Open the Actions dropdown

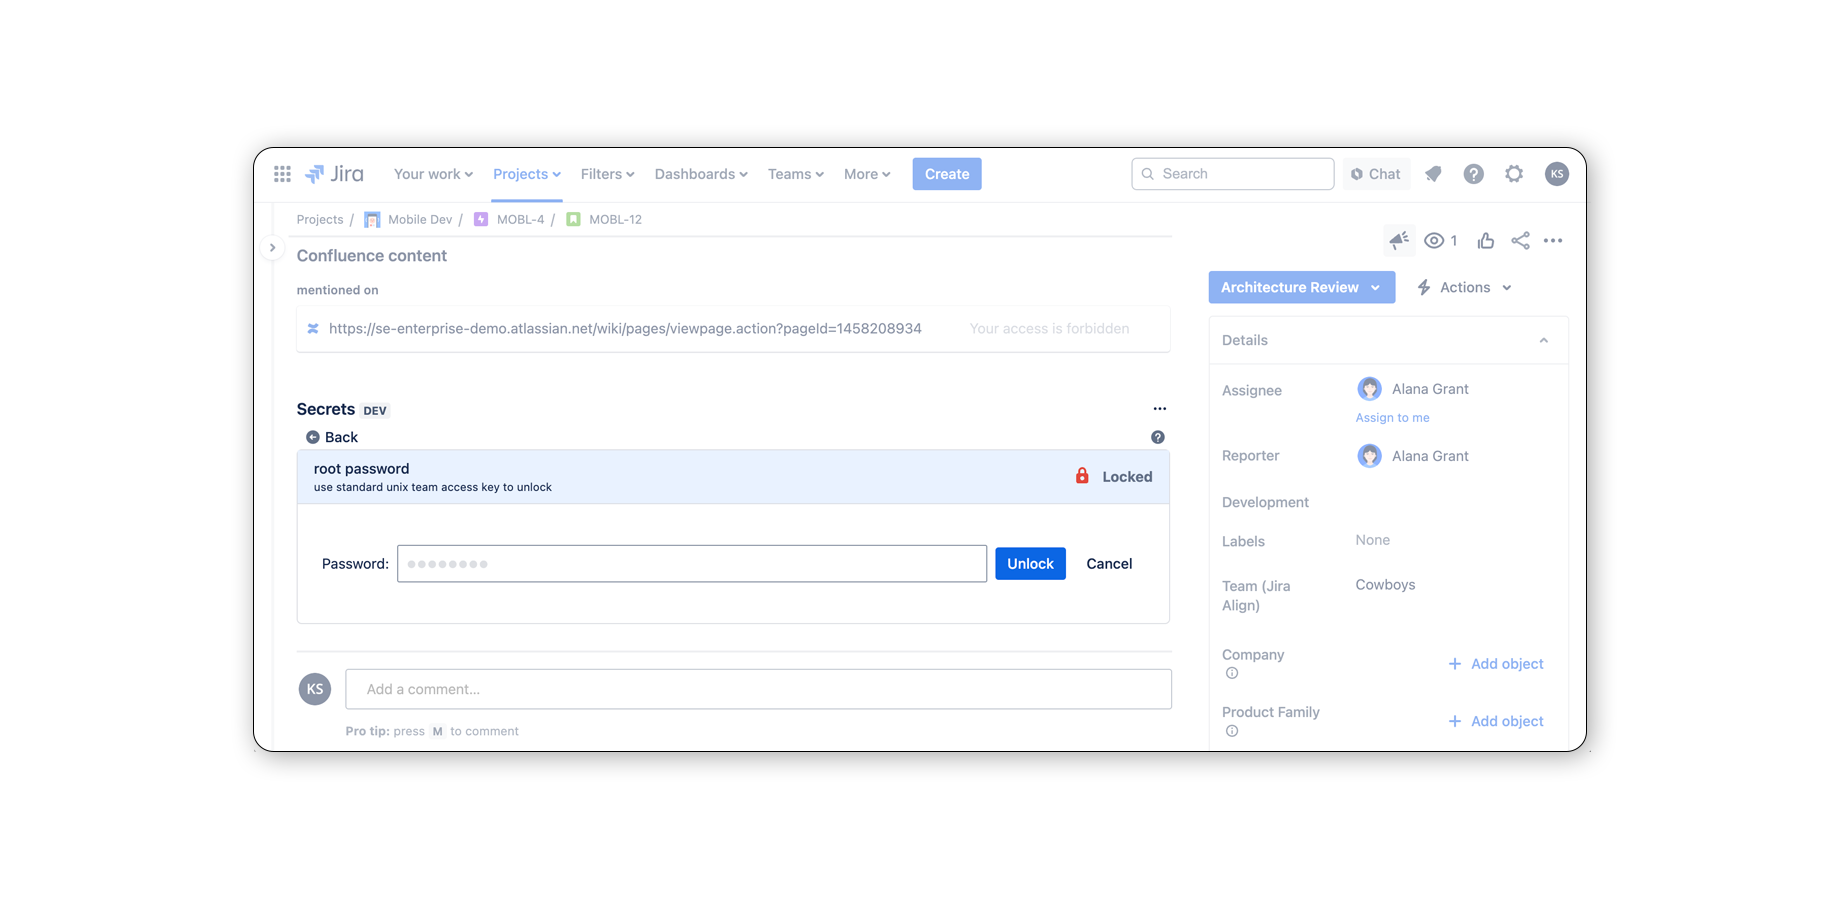pos(1465,287)
